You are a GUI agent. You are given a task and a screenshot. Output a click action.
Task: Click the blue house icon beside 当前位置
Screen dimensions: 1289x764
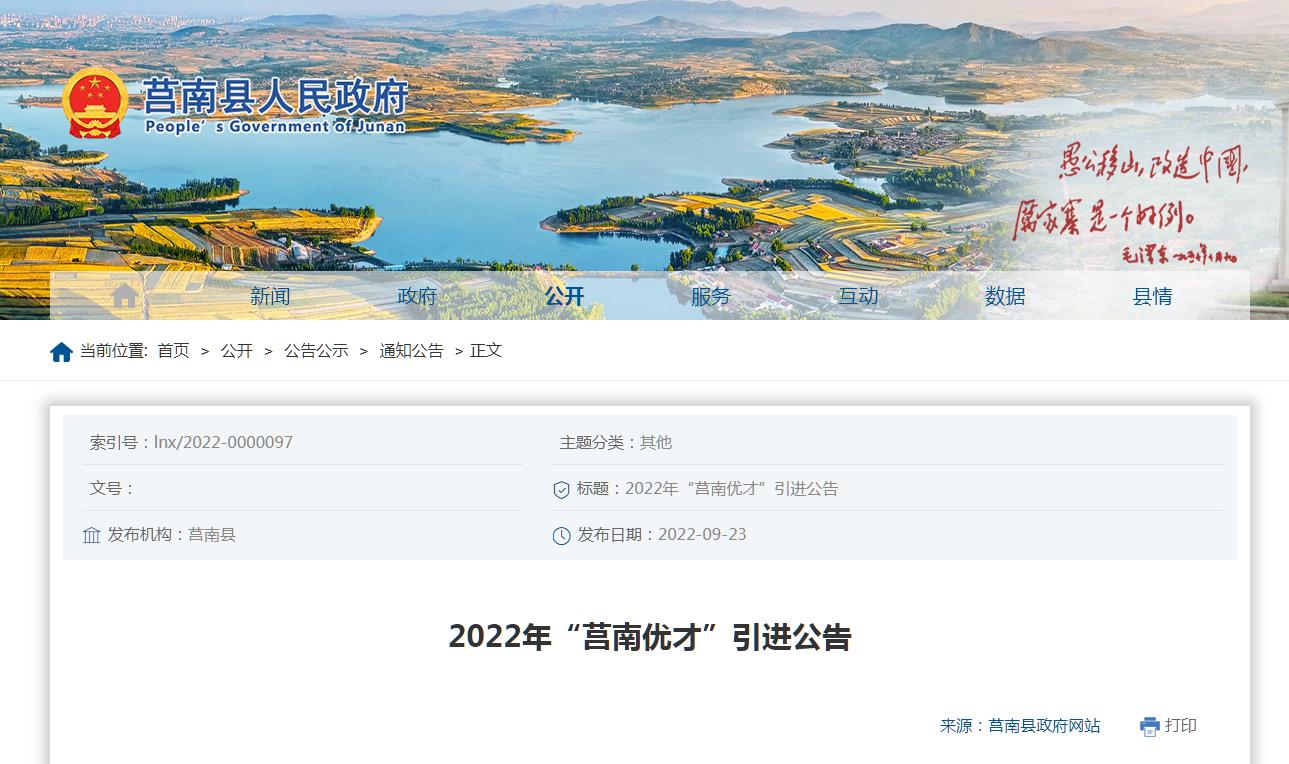click(x=61, y=352)
